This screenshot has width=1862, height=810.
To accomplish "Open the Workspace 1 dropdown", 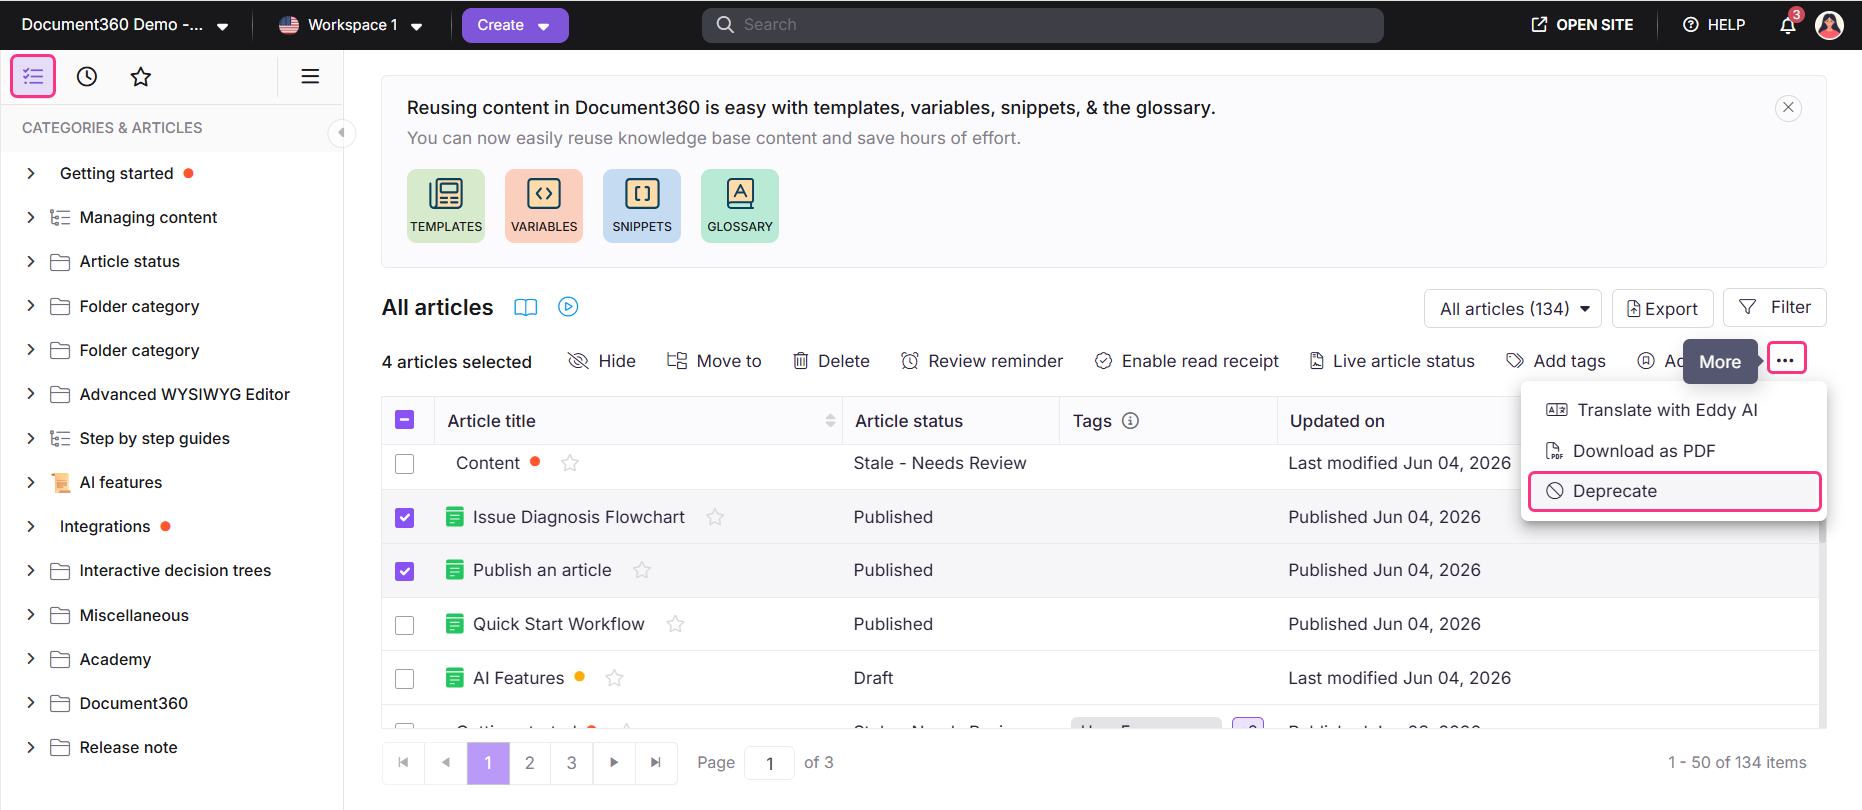I will (x=351, y=25).
